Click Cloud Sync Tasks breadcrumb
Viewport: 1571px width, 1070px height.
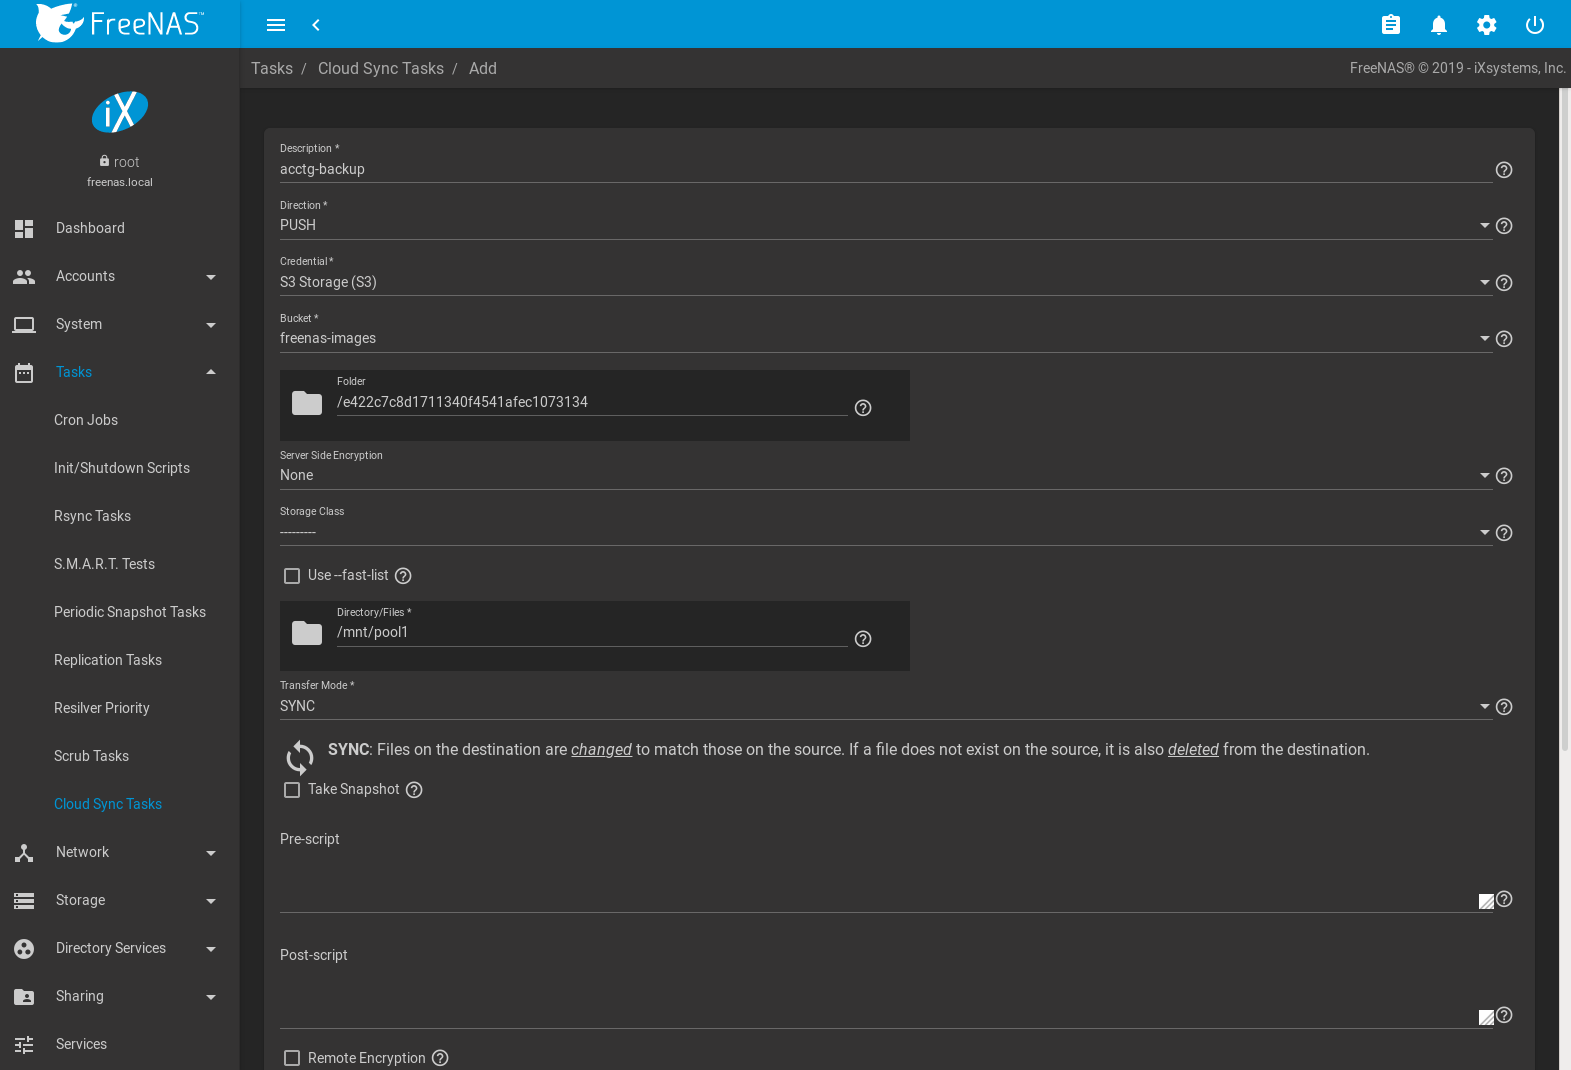(x=381, y=68)
